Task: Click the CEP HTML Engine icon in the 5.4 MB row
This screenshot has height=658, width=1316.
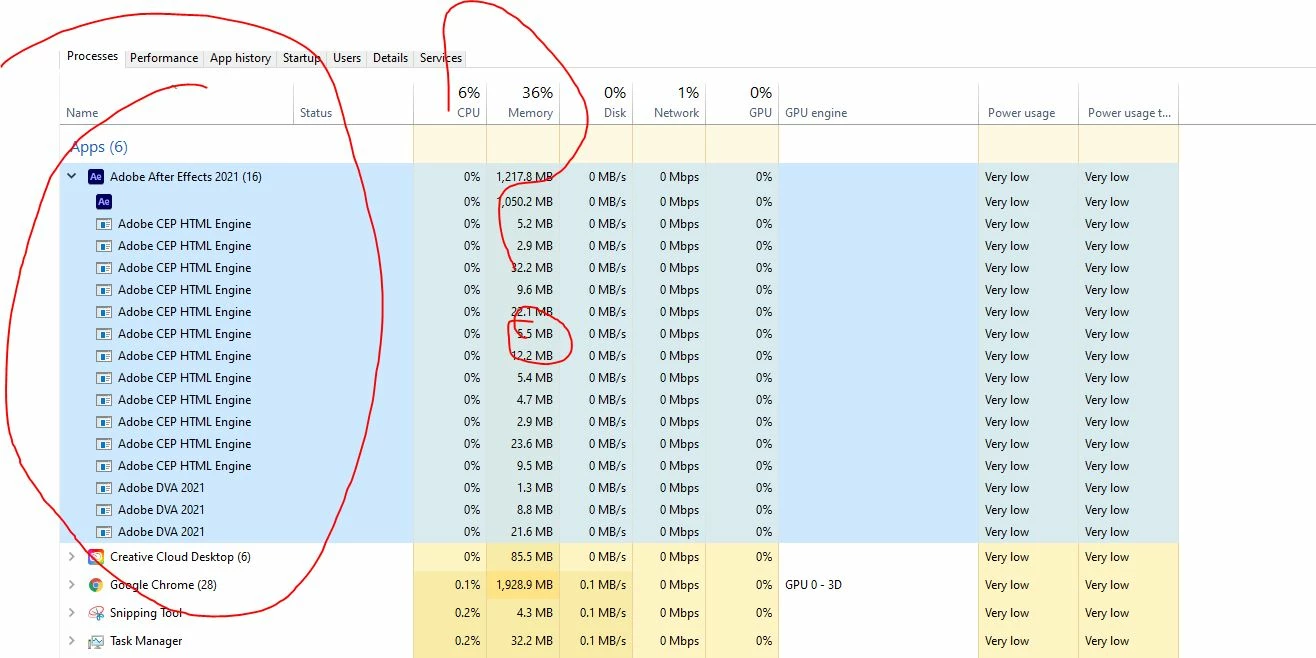Action: tap(104, 378)
